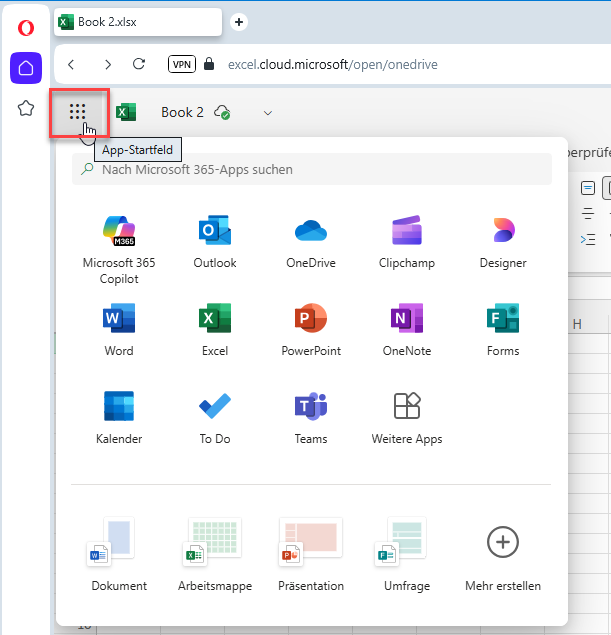Click the align lines icon in ribbon
The width and height of the screenshot is (611, 635).
(x=588, y=213)
